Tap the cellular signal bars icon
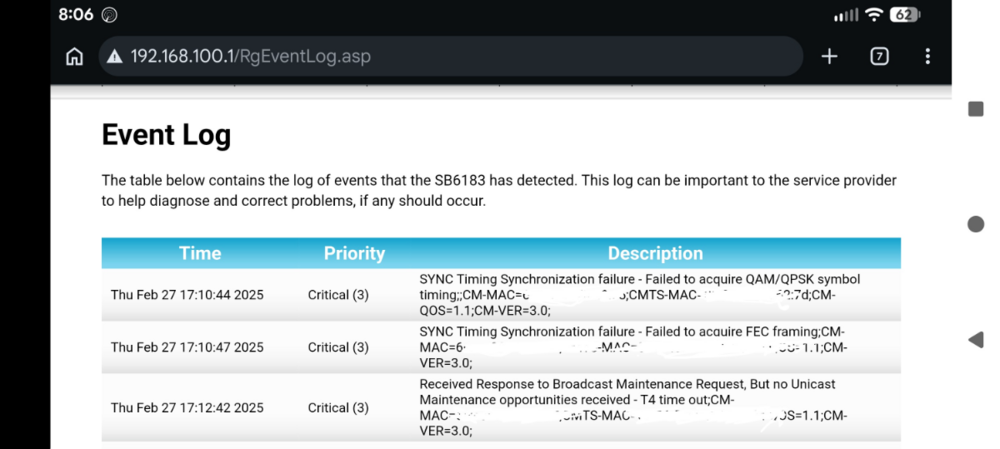Screen dimensions: 1000x449 click(846, 14)
